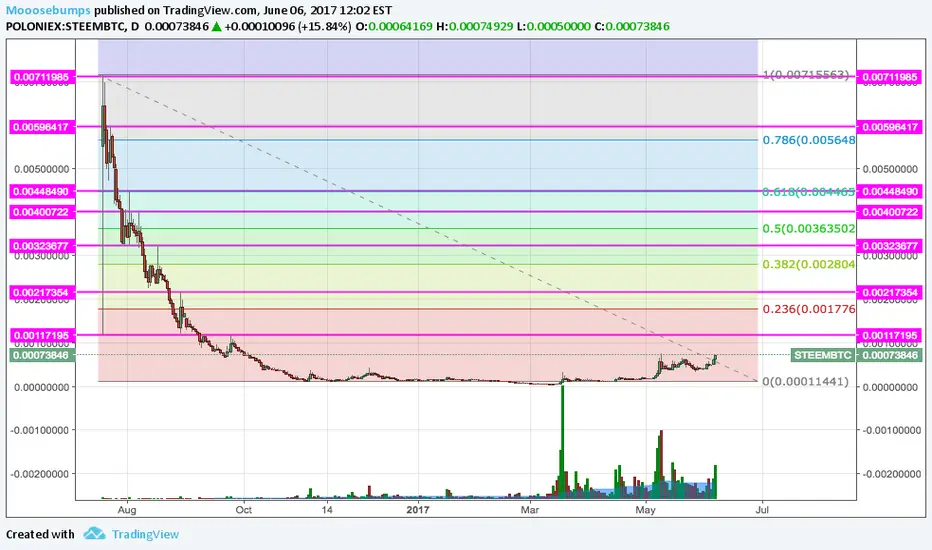Click the 0.00000000 tick on right axis
Image resolution: width=932 pixels, height=550 pixels.
click(x=891, y=386)
